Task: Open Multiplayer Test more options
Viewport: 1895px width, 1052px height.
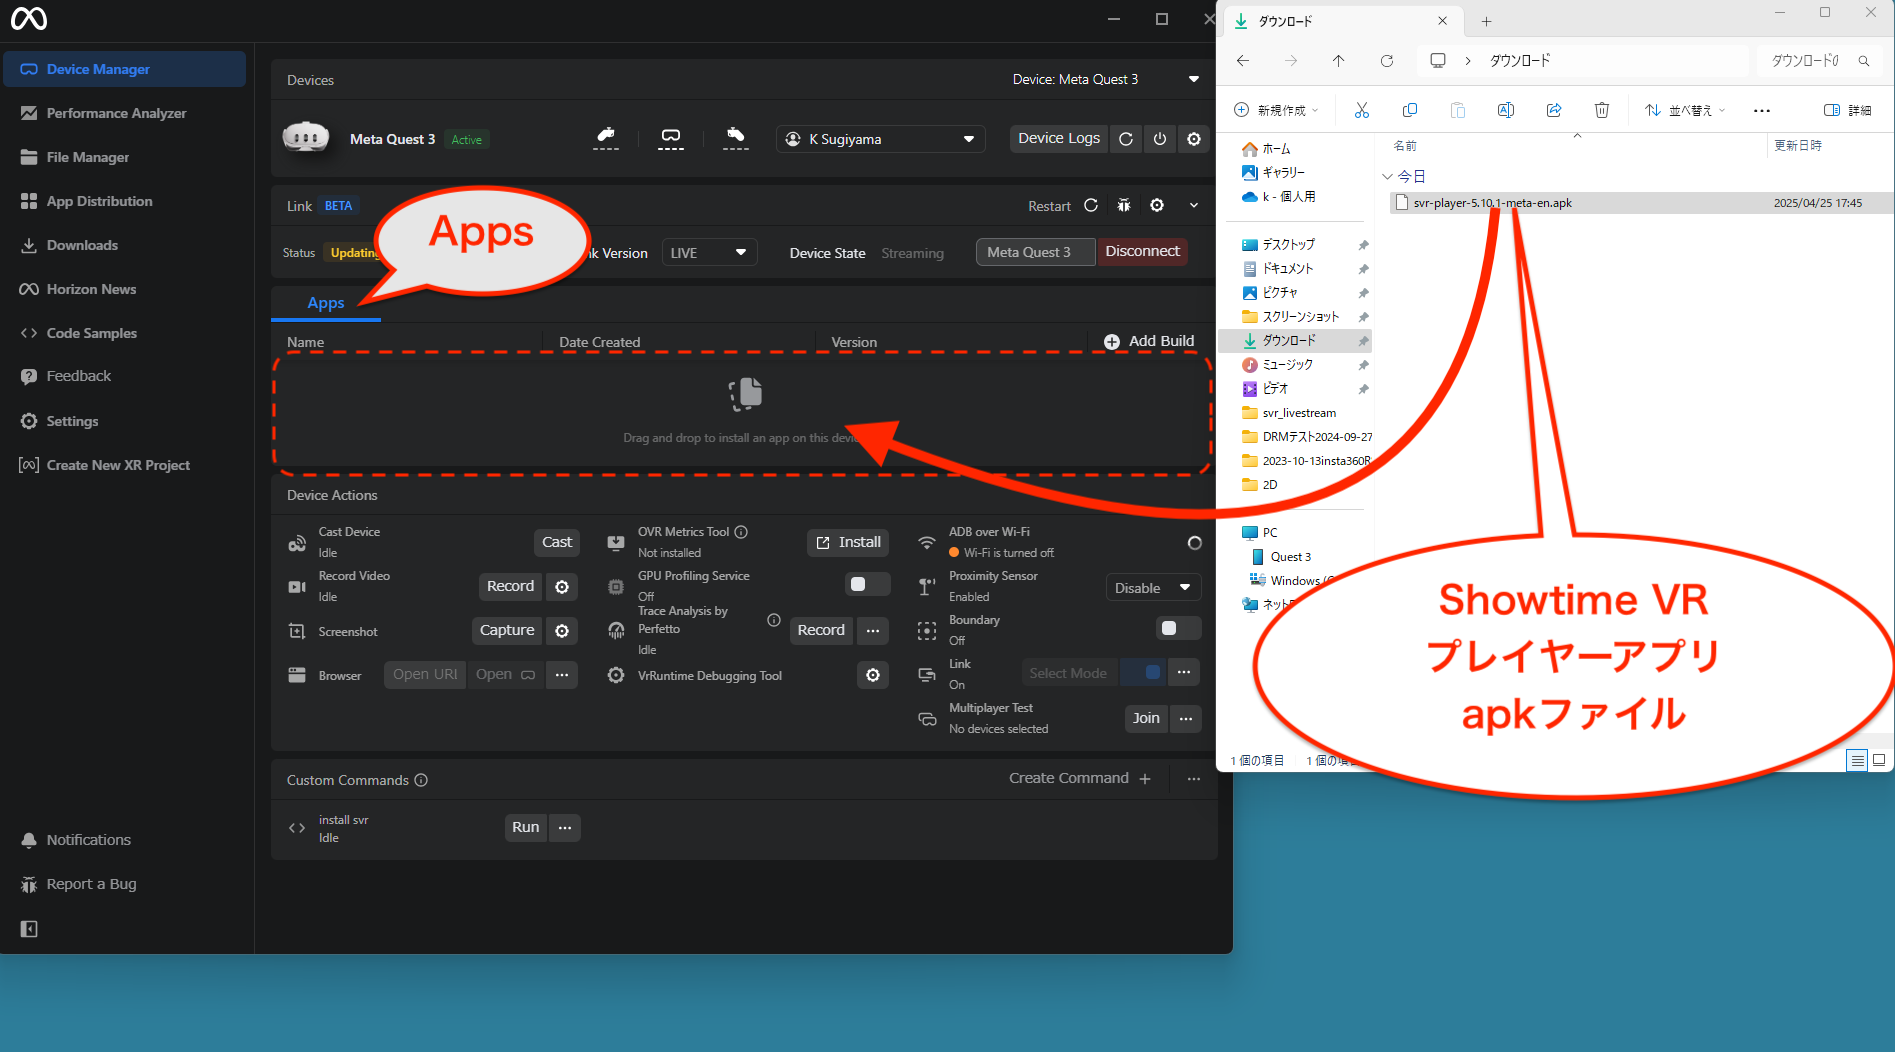Action: coord(1186,719)
